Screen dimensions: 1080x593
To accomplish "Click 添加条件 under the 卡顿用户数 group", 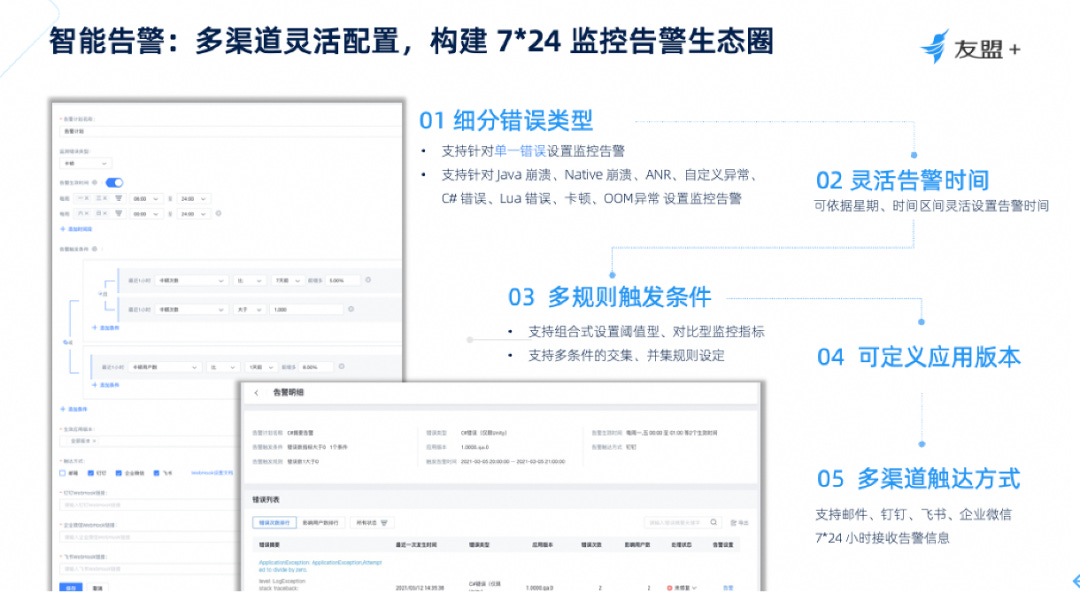I will click(106, 385).
